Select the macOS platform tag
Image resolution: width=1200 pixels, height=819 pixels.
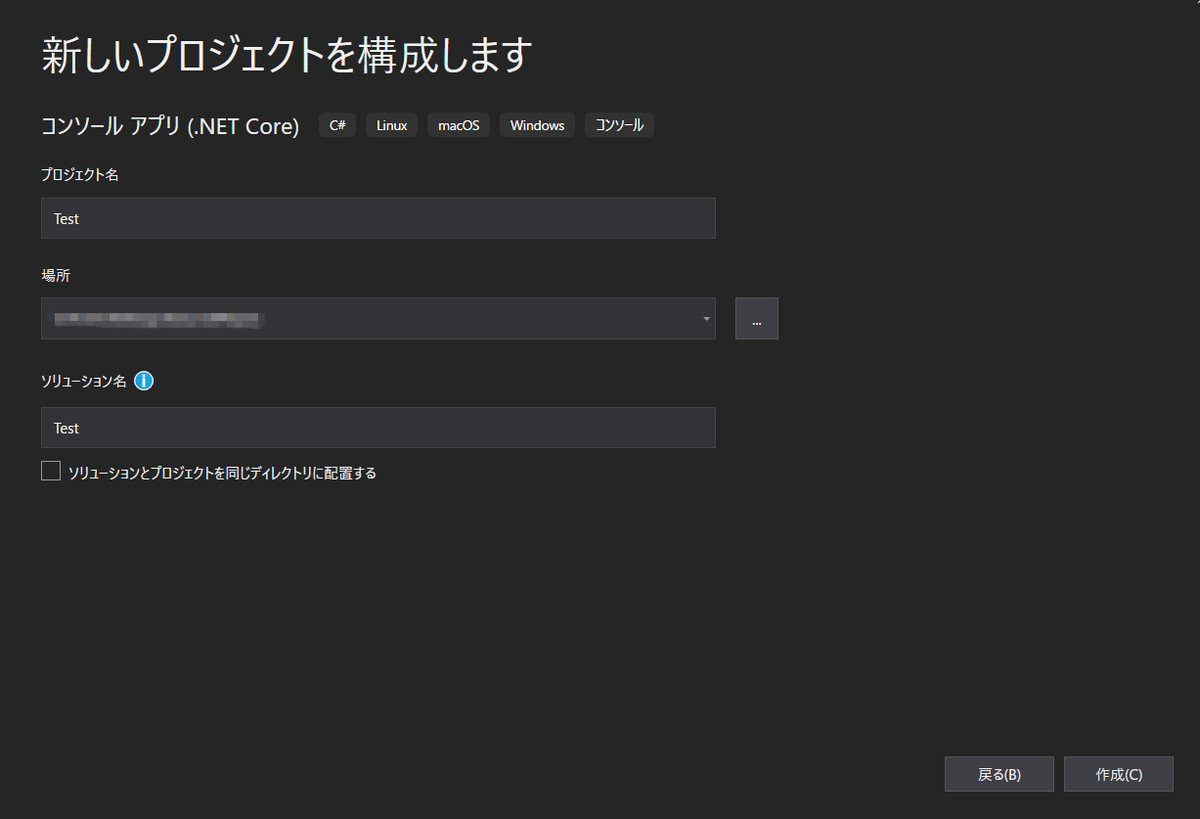[458, 124]
